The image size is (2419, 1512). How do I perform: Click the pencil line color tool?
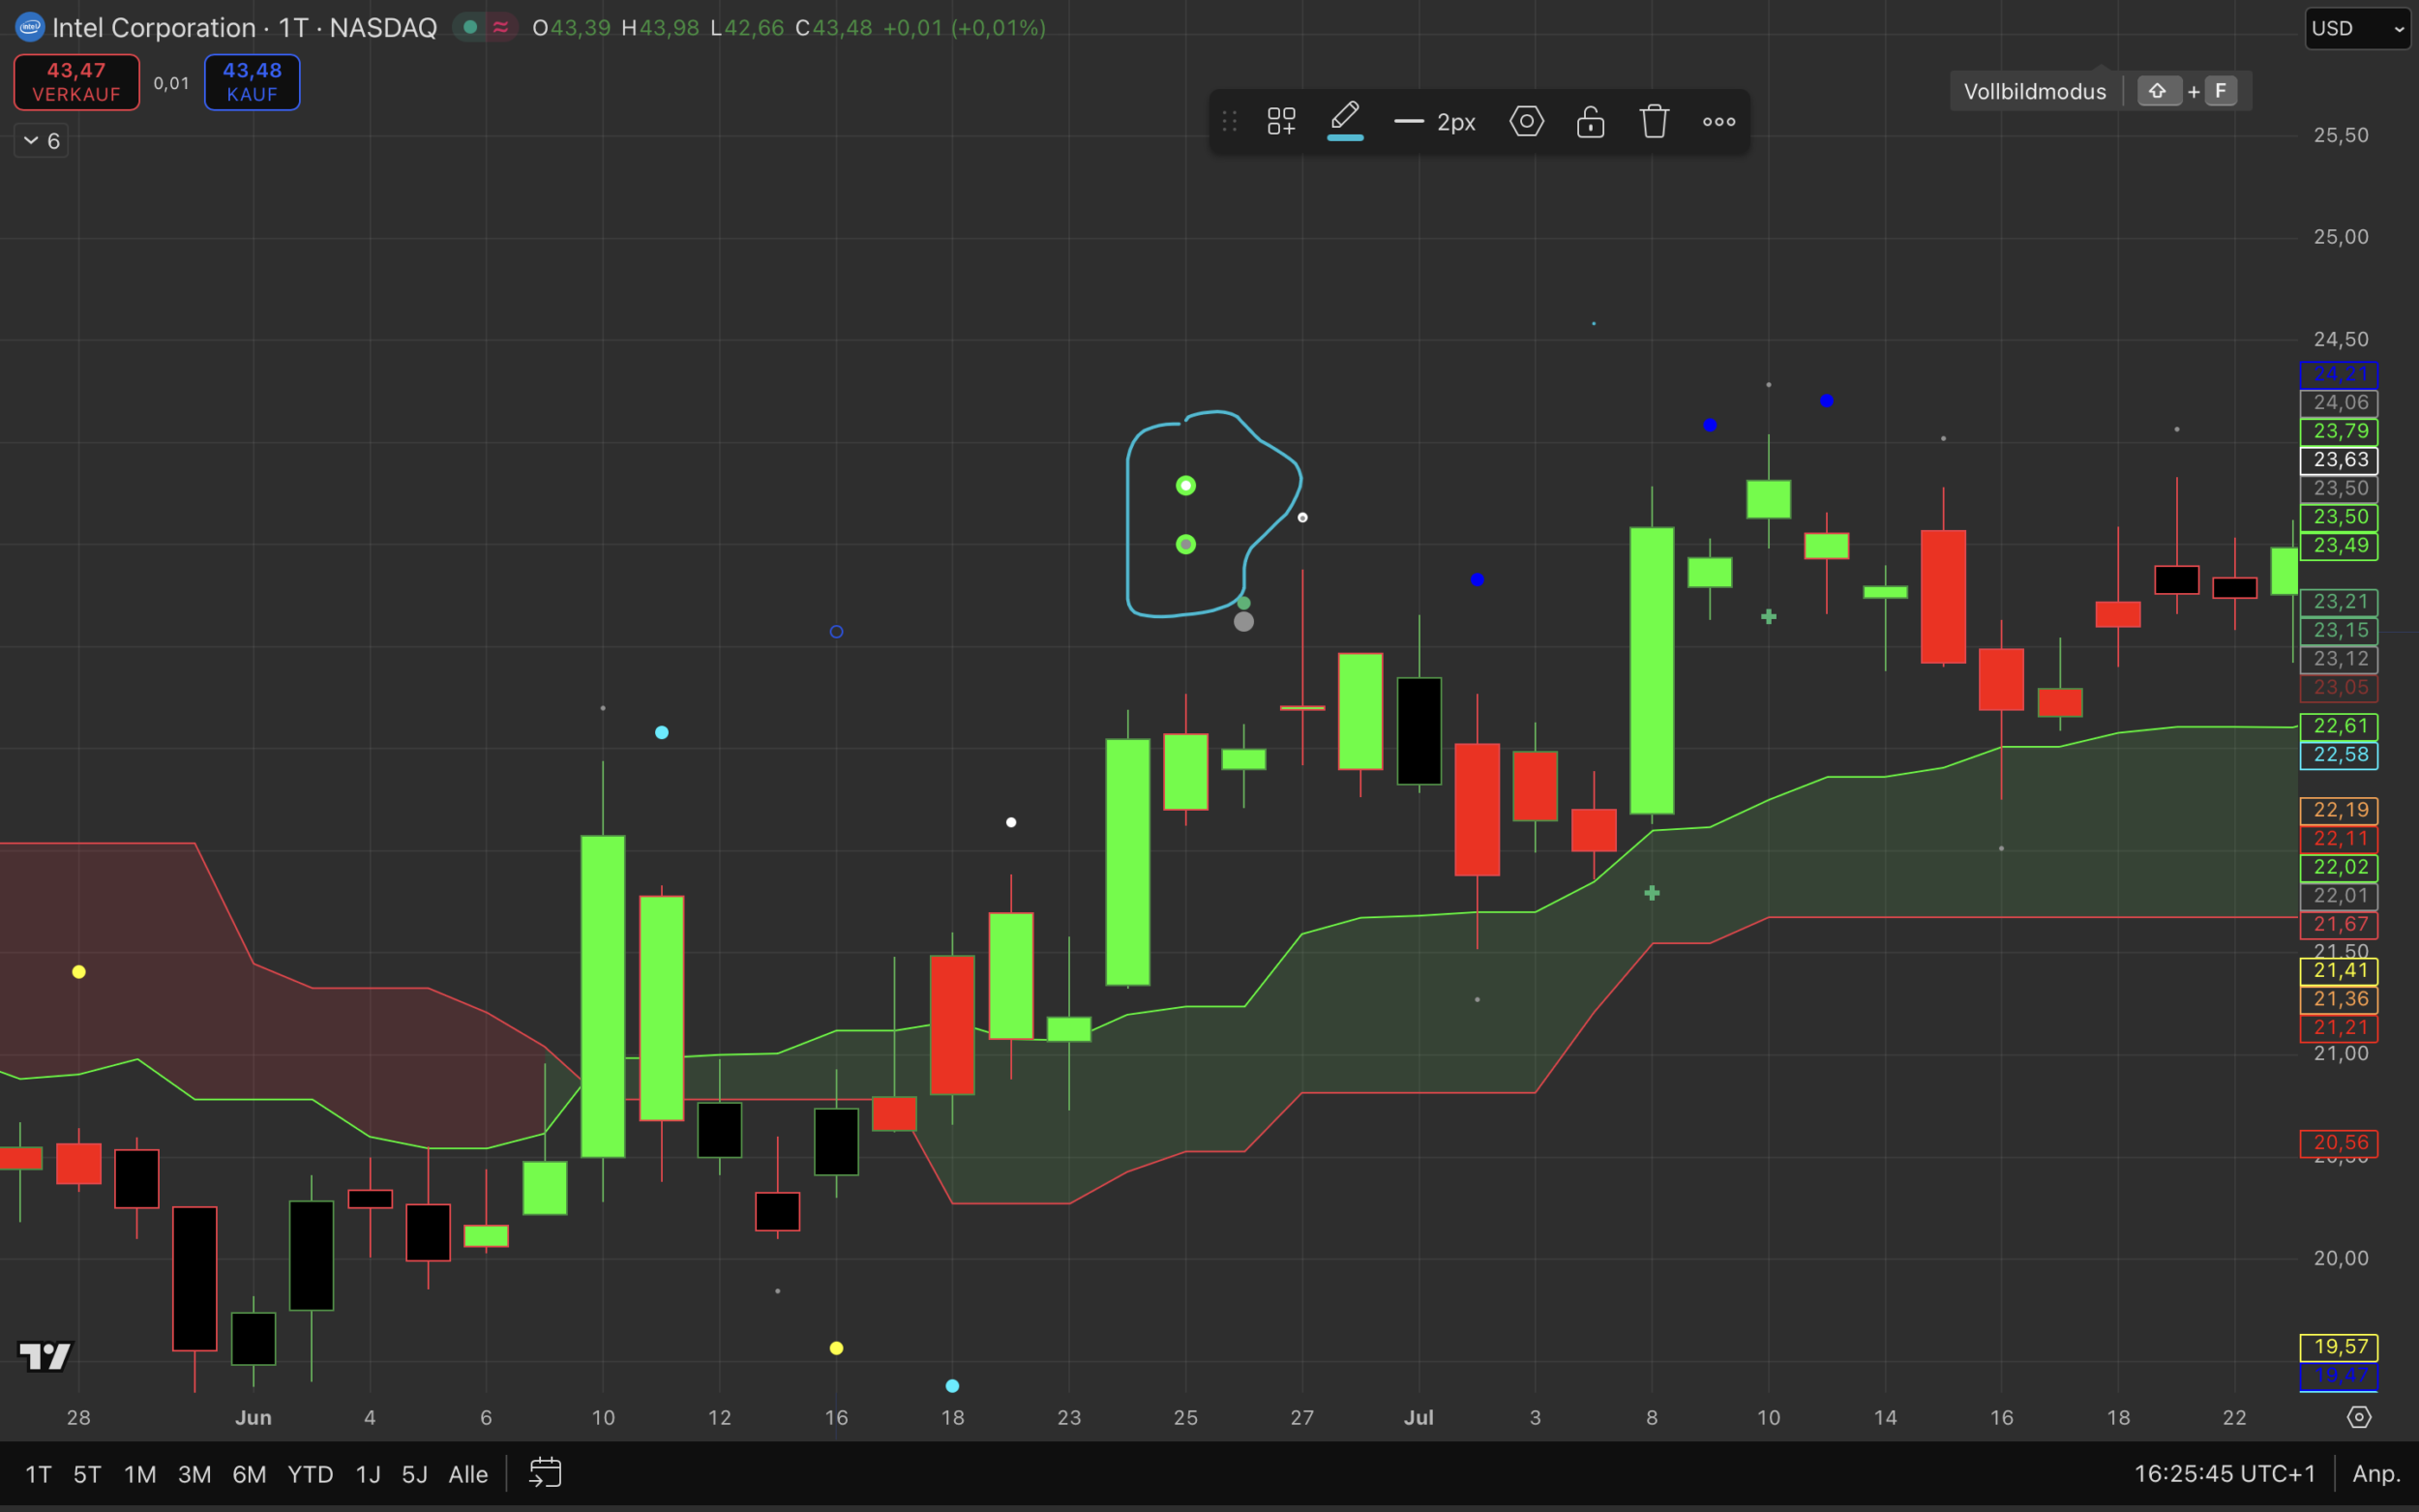[x=1345, y=120]
